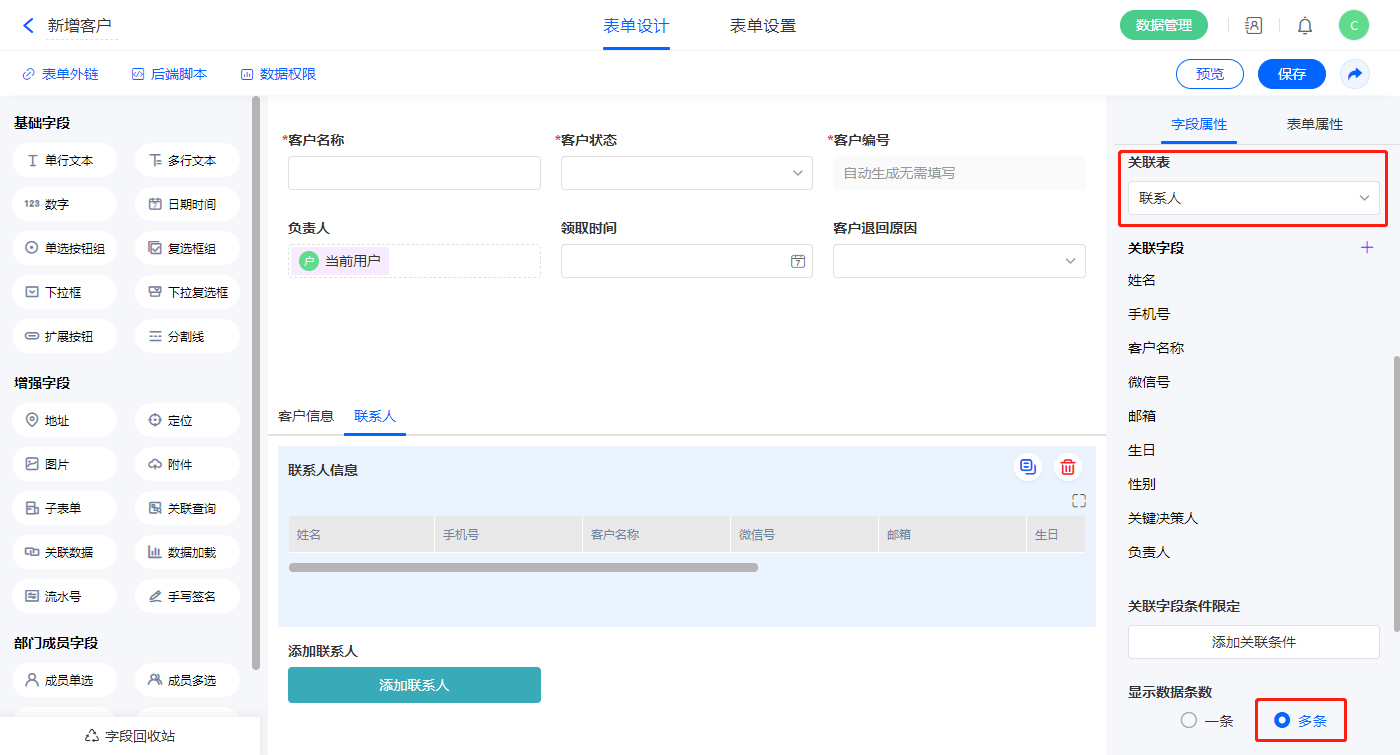Open the 关联表 dropdown showing 联系人
The image size is (1400, 755).
pos(1253,198)
